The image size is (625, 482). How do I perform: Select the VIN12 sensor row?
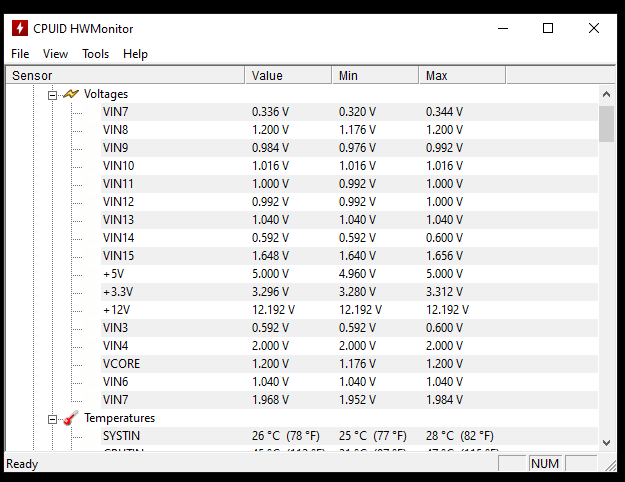tap(349, 202)
